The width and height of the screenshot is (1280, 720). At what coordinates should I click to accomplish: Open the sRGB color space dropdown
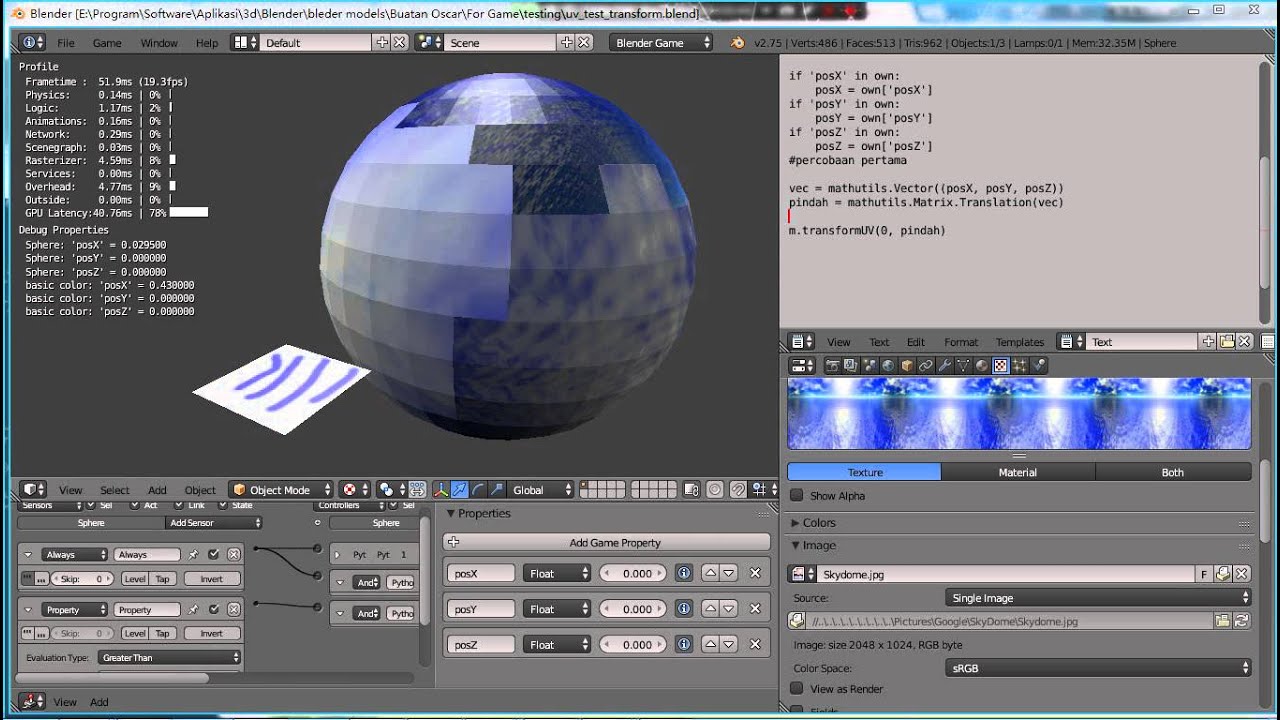1098,668
